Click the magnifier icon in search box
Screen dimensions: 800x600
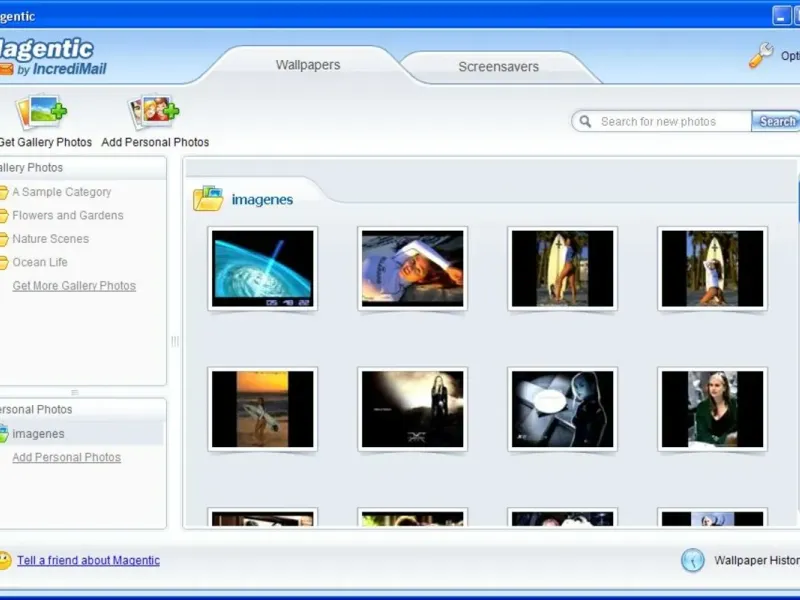(x=585, y=121)
